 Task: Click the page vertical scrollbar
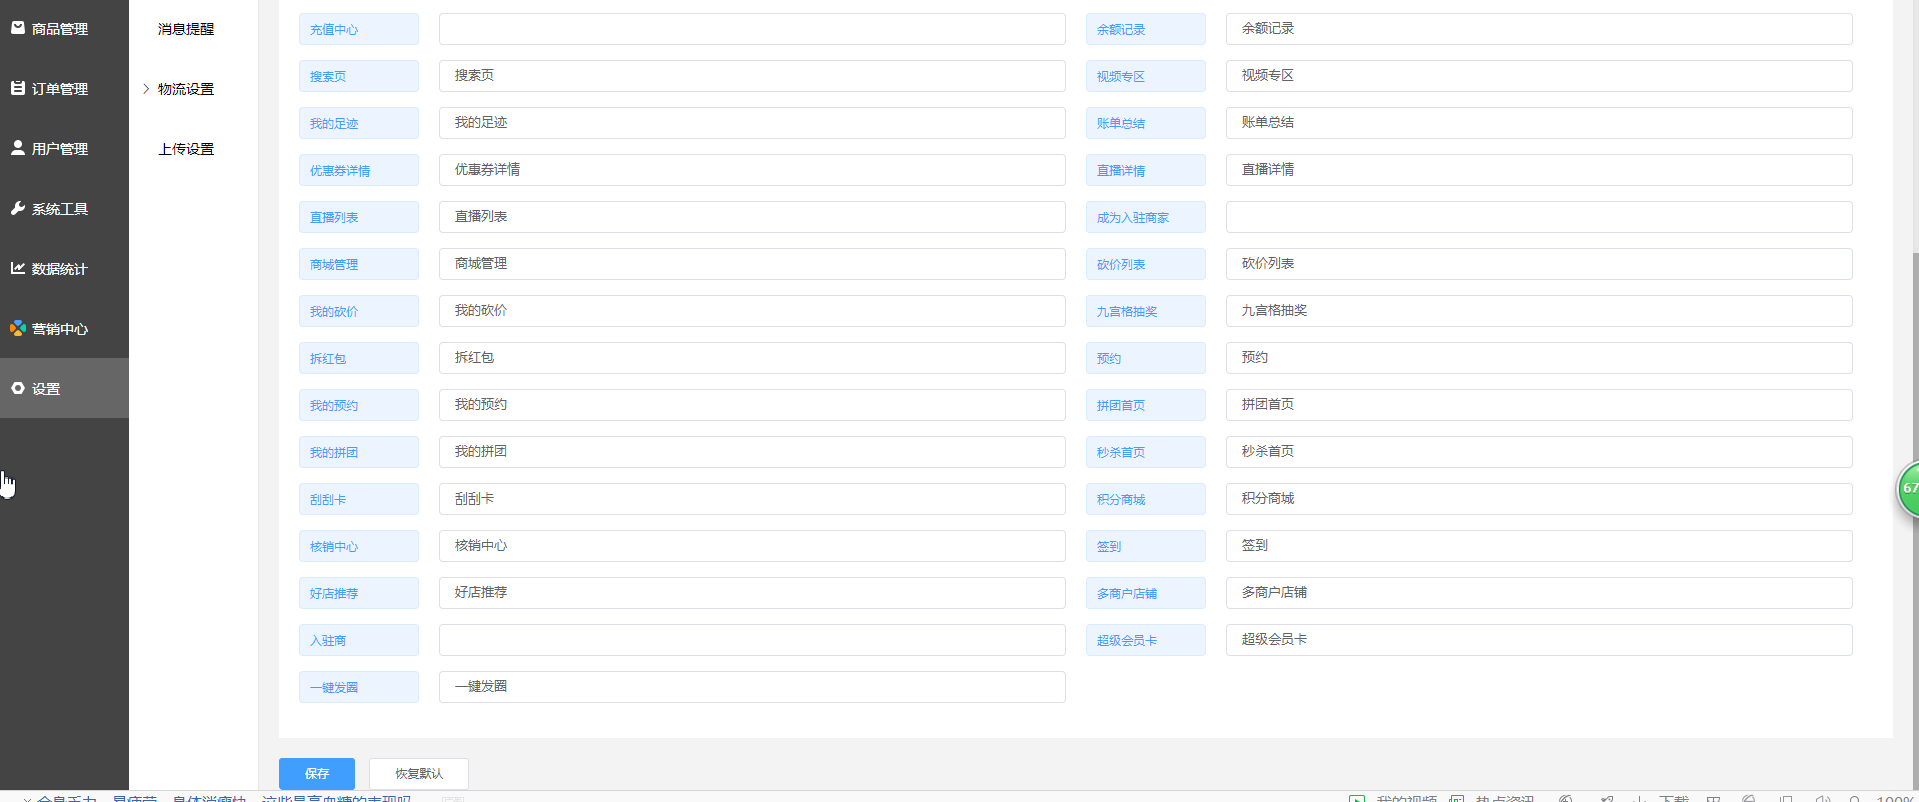1915,520
